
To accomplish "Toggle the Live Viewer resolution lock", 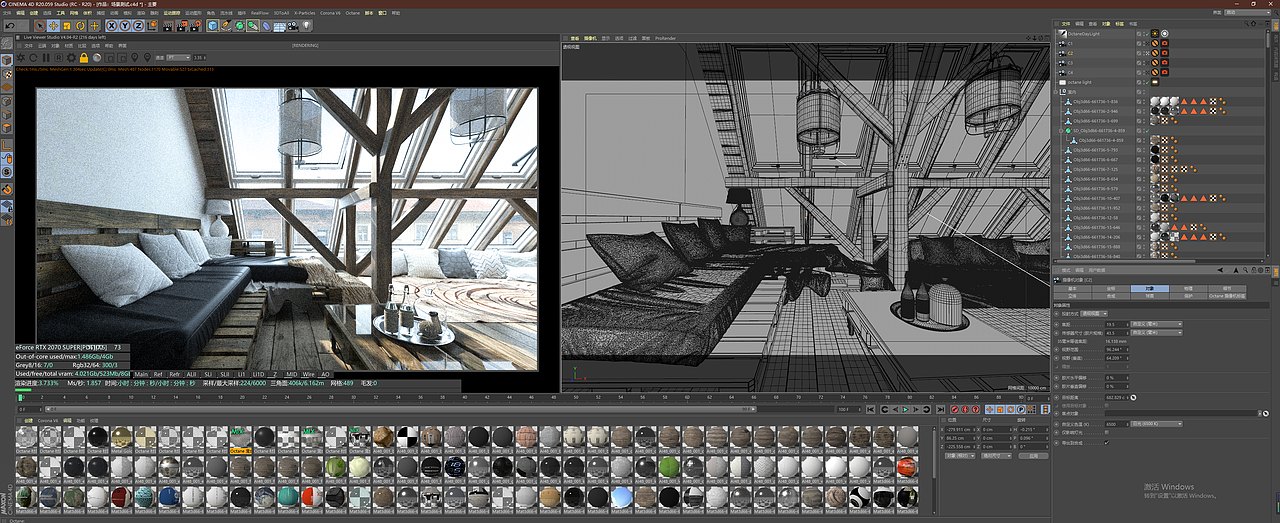I will (84, 58).
